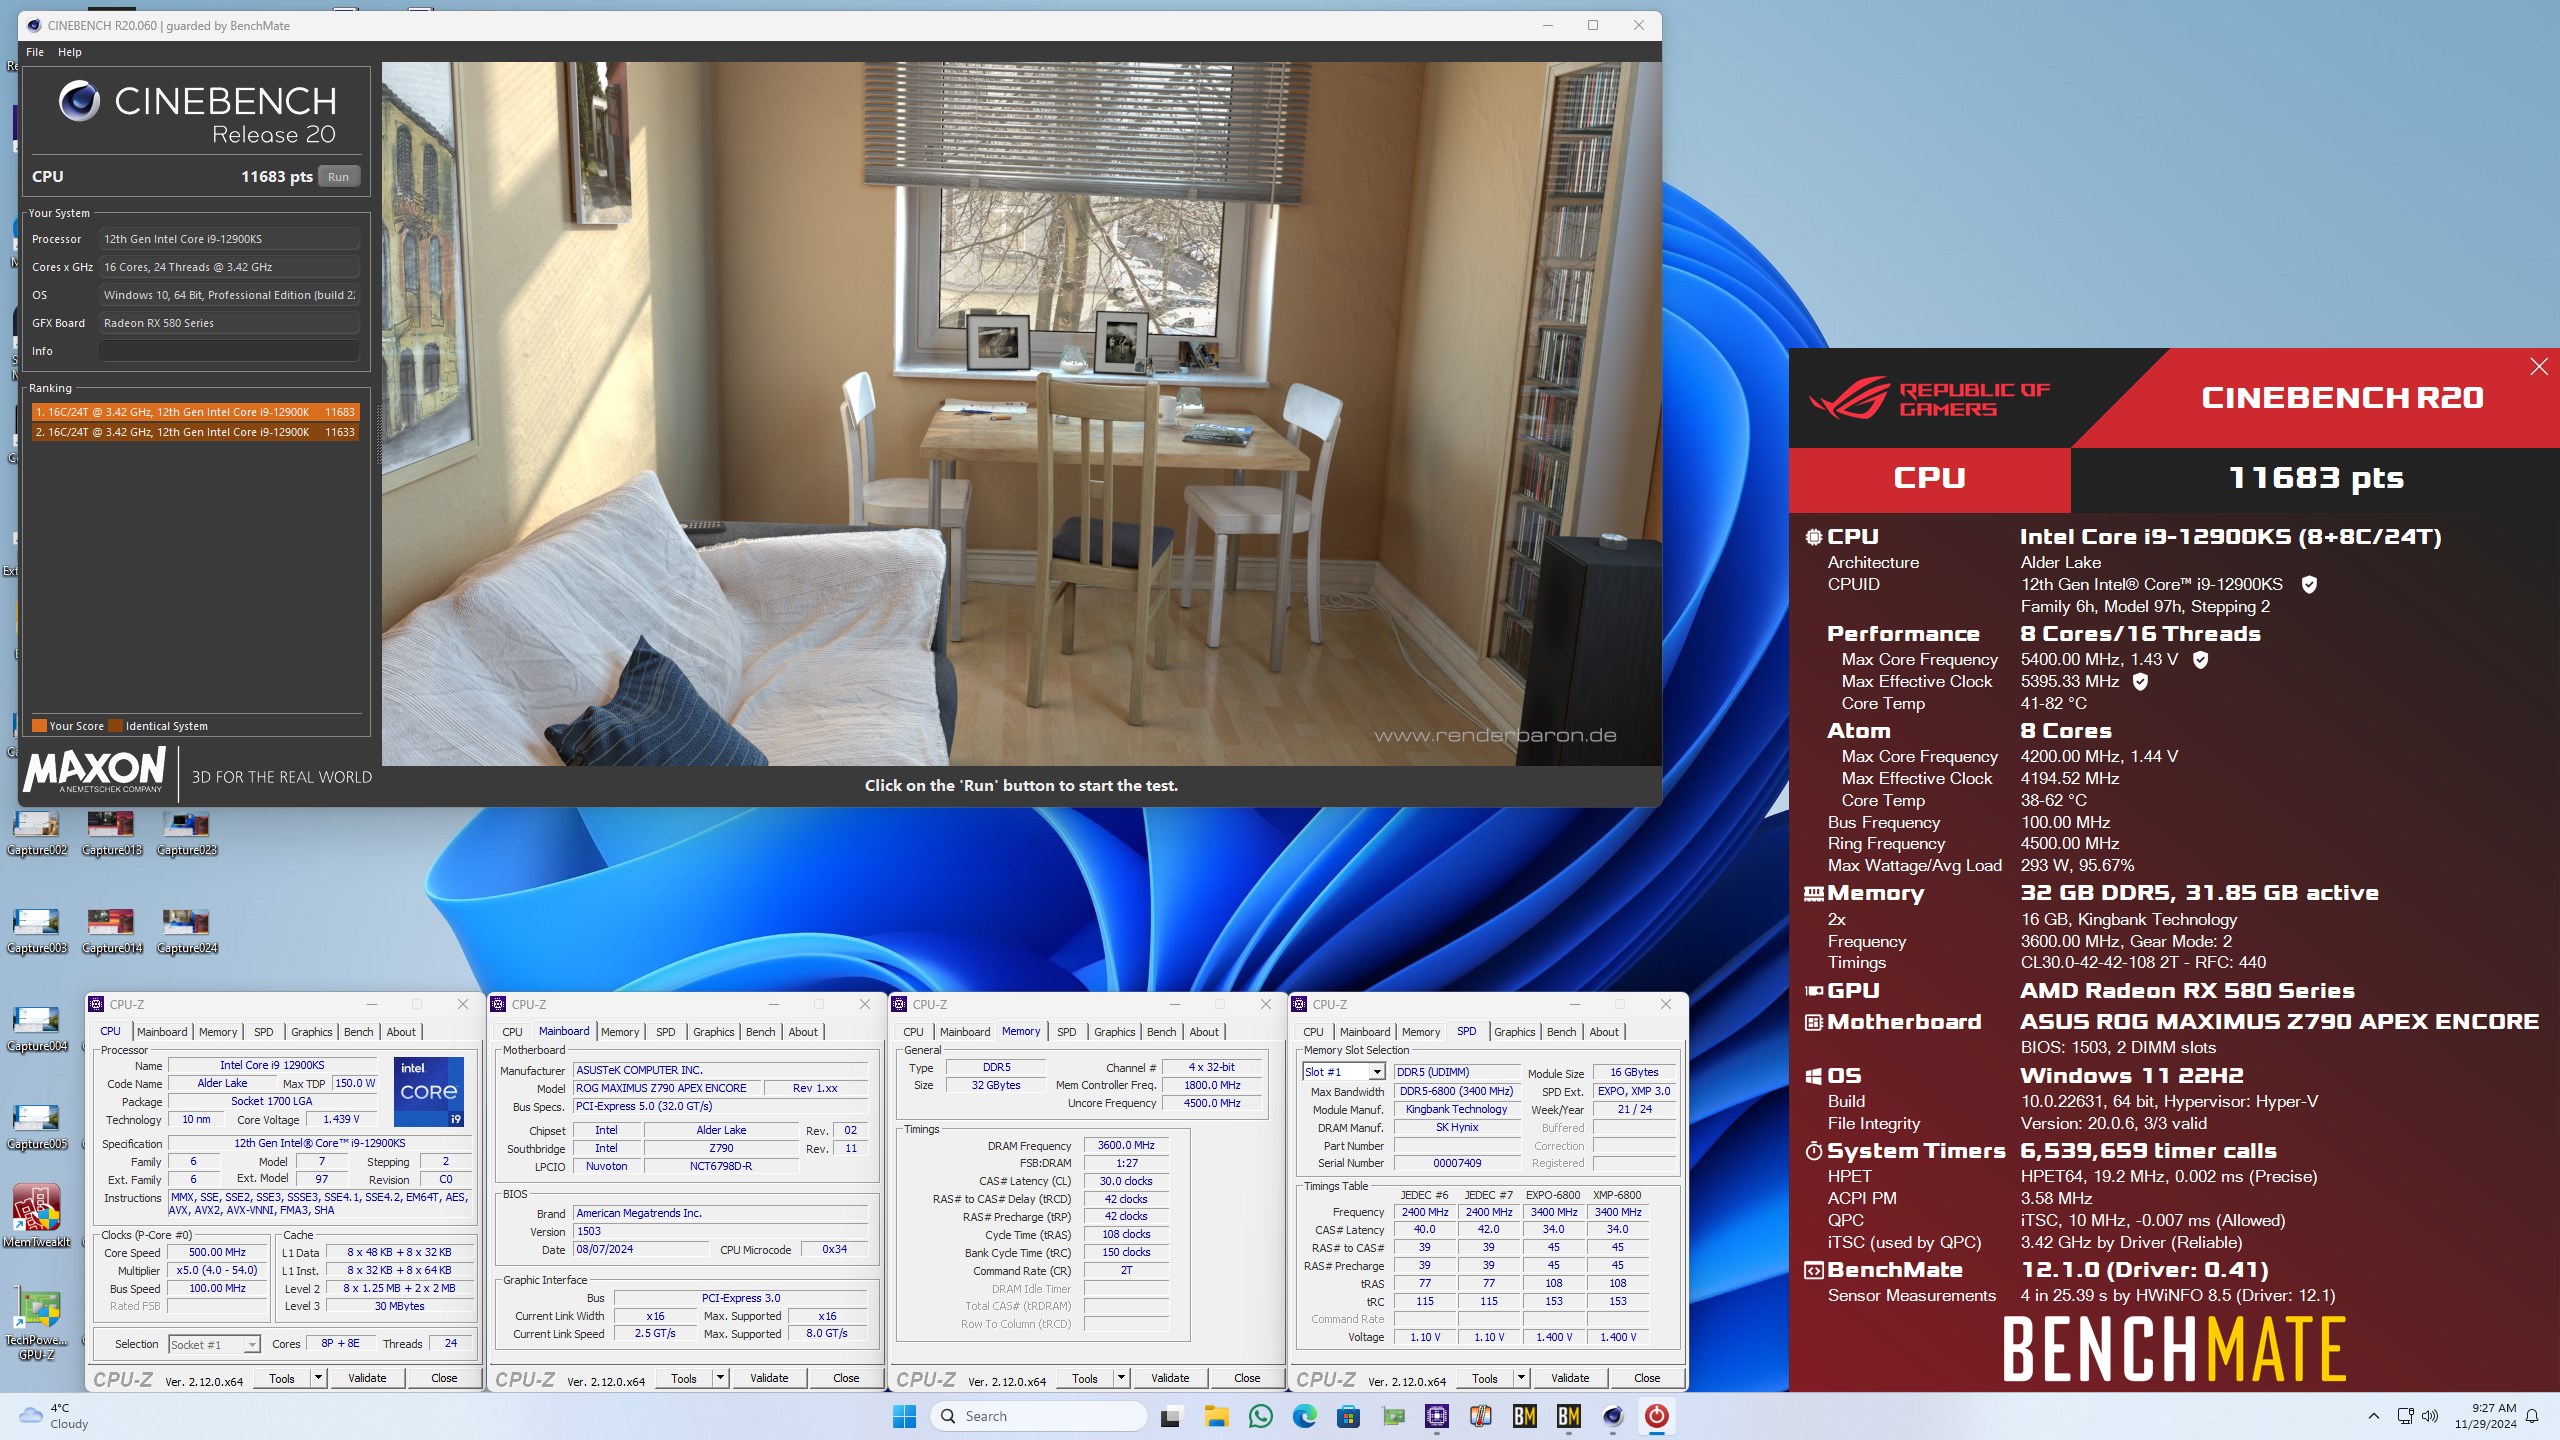Expand Tools arrow in CPU-Z Motherboard window

[720, 1378]
